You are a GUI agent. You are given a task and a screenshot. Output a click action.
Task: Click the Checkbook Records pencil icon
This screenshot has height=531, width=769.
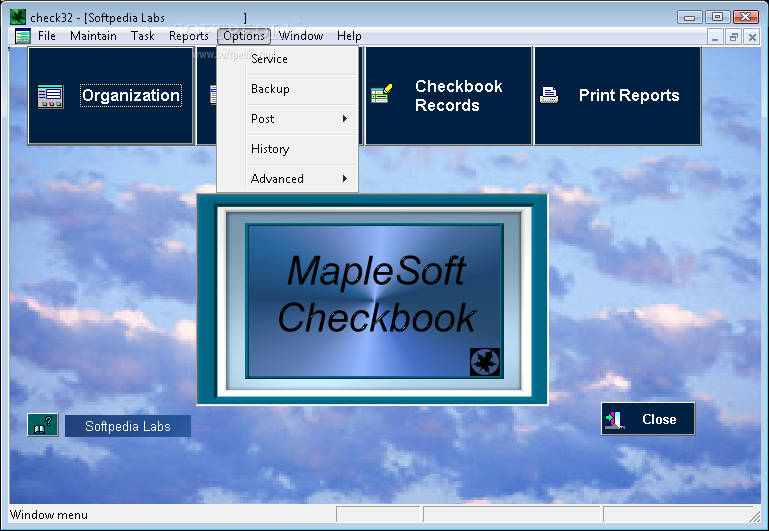tap(382, 93)
